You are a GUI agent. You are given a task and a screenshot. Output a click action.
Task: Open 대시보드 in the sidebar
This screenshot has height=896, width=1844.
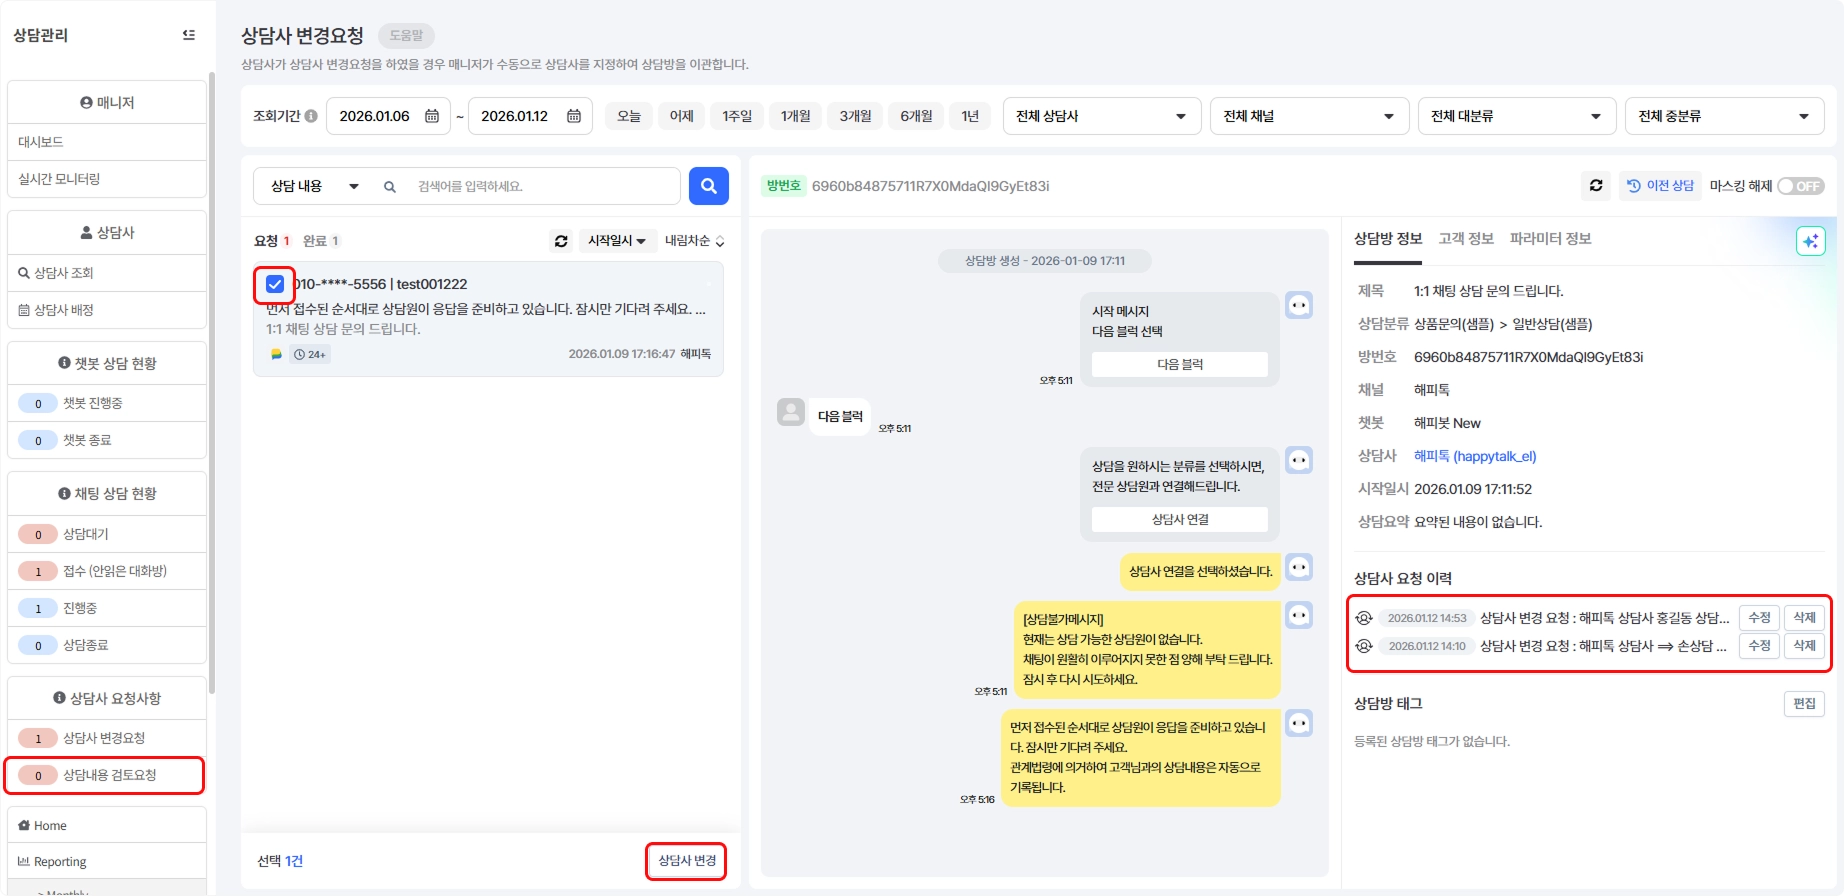tap(107, 142)
